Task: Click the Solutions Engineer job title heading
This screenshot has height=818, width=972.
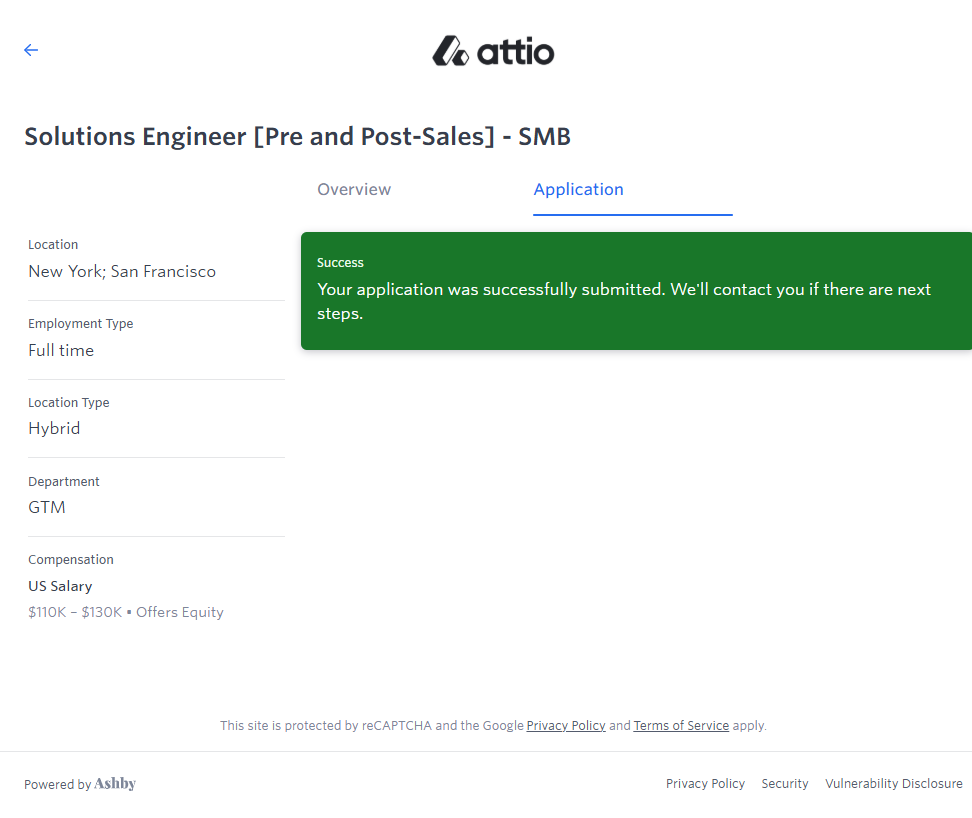Action: 297,137
